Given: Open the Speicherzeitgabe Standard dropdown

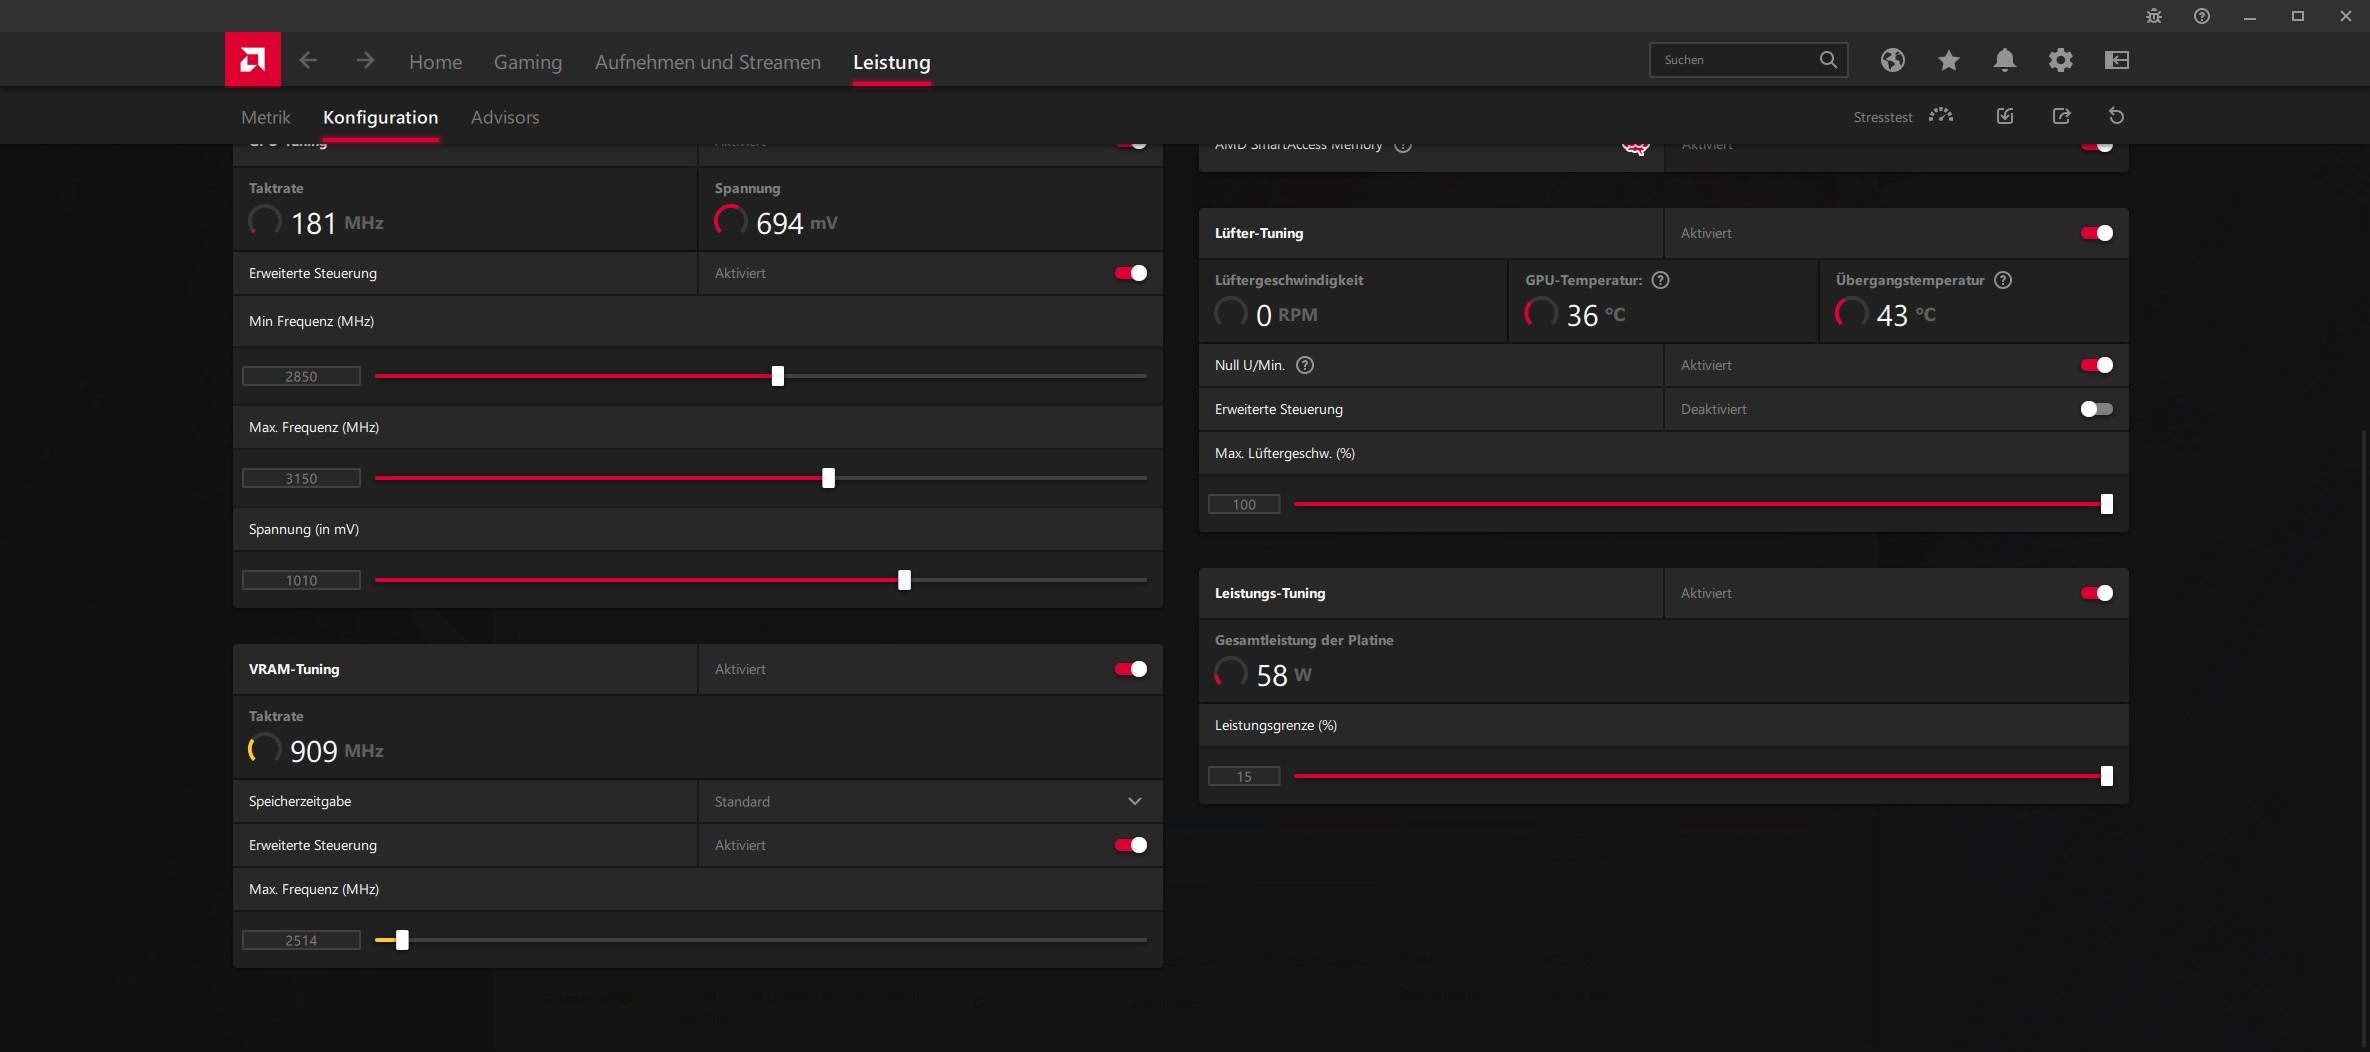Looking at the screenshot, I should (x=930, y=801).
